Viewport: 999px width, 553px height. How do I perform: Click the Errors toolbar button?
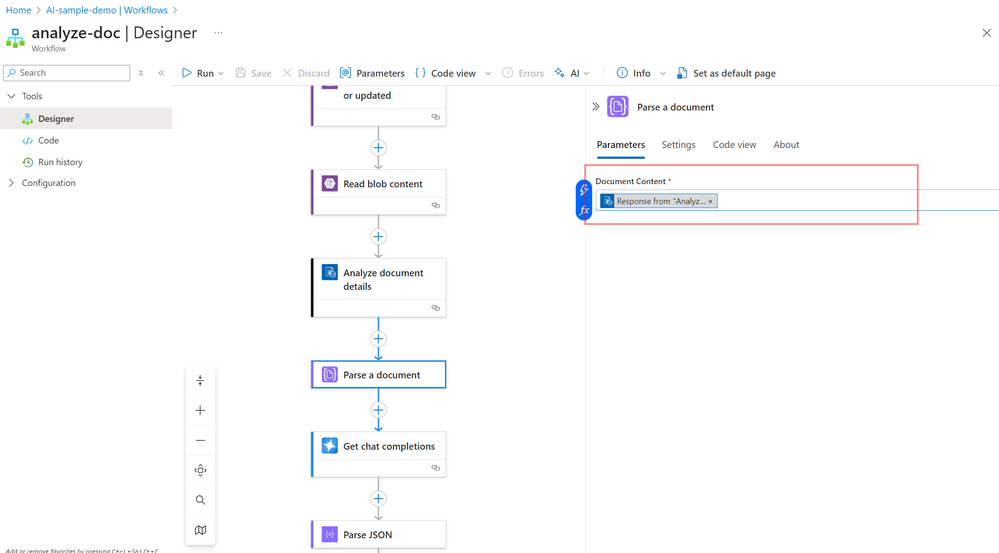click(523, 73)
